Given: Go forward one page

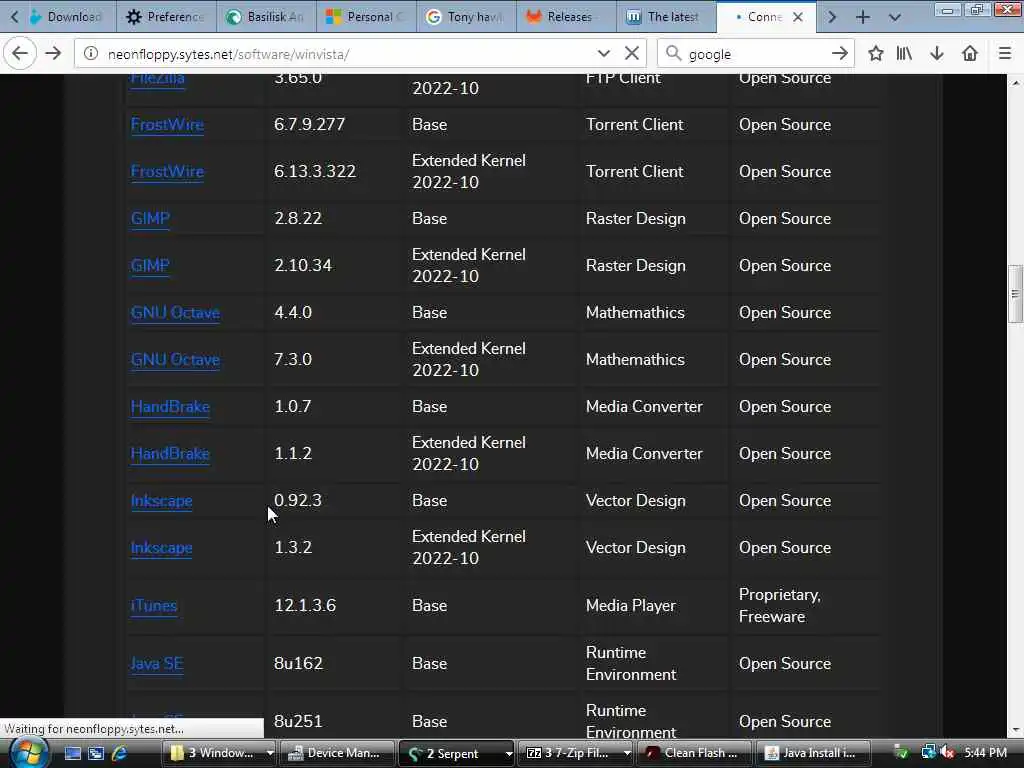Looking at the screenshot, I should tap(54, 54).
